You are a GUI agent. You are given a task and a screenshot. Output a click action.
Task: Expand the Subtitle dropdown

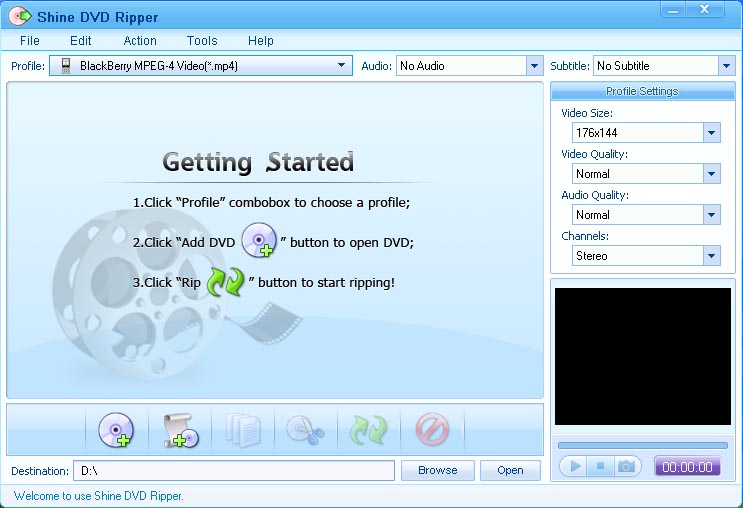click(726, 66)
